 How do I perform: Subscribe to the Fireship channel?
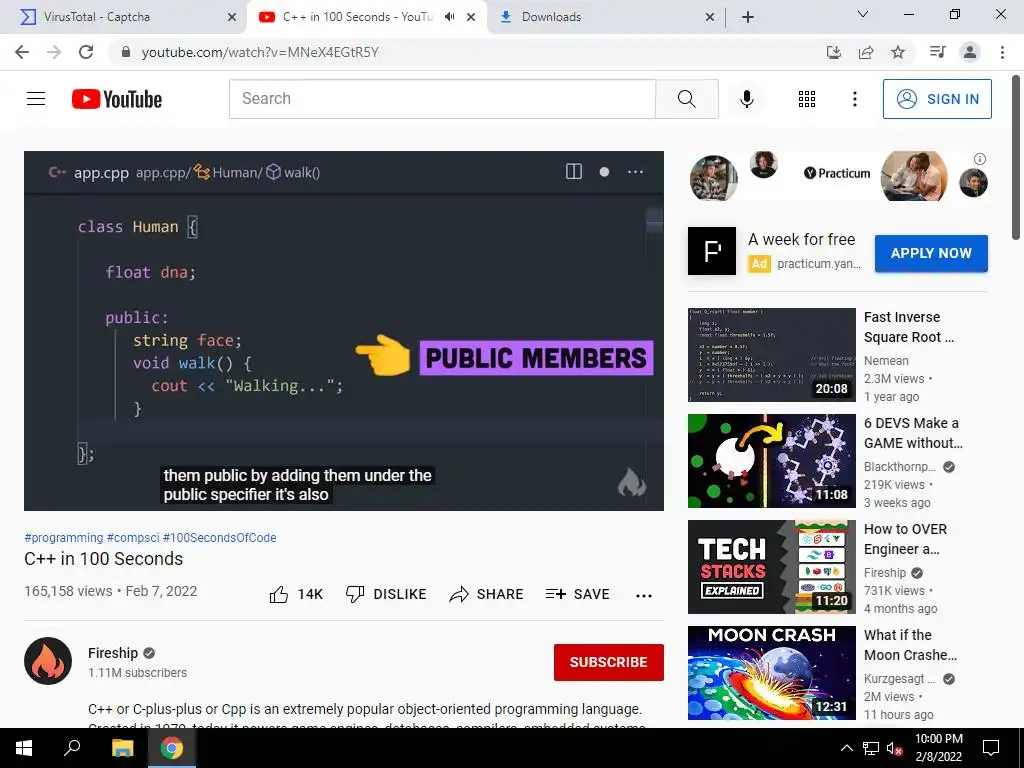(609, 662)
